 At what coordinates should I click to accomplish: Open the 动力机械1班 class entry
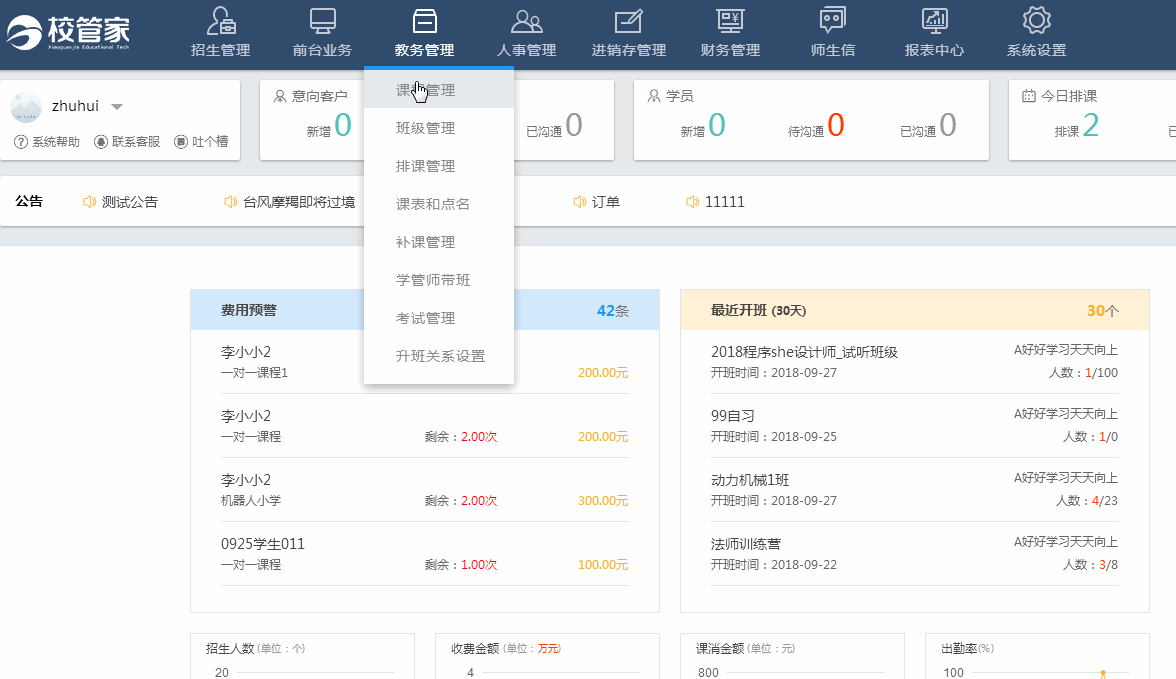pyautogui.click(x=750, y=480)
